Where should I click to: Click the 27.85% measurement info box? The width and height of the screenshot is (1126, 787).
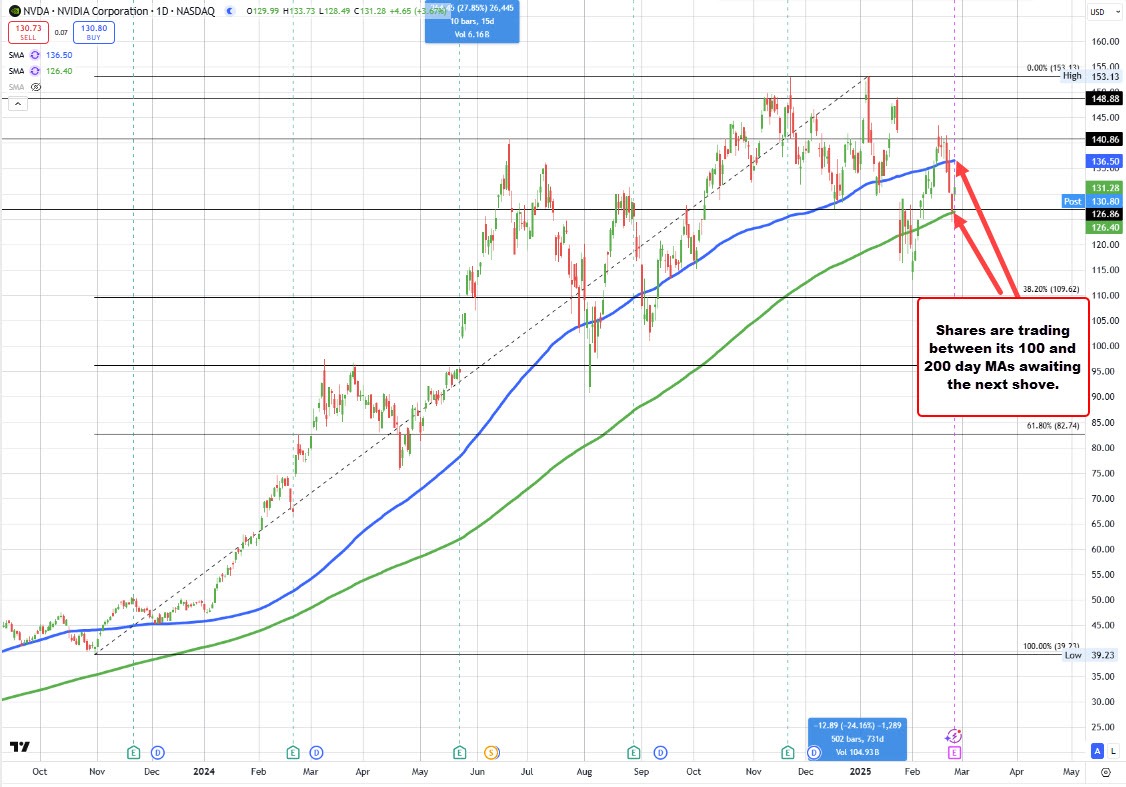[x=472, y=21]
